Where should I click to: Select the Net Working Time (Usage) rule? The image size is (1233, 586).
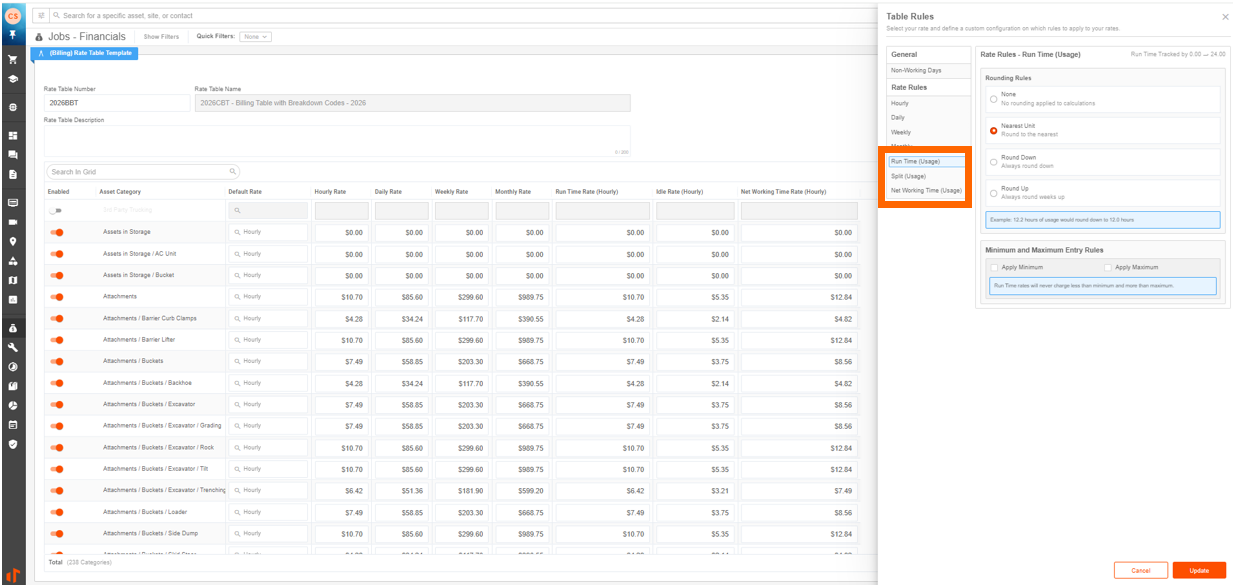point(927,190)
